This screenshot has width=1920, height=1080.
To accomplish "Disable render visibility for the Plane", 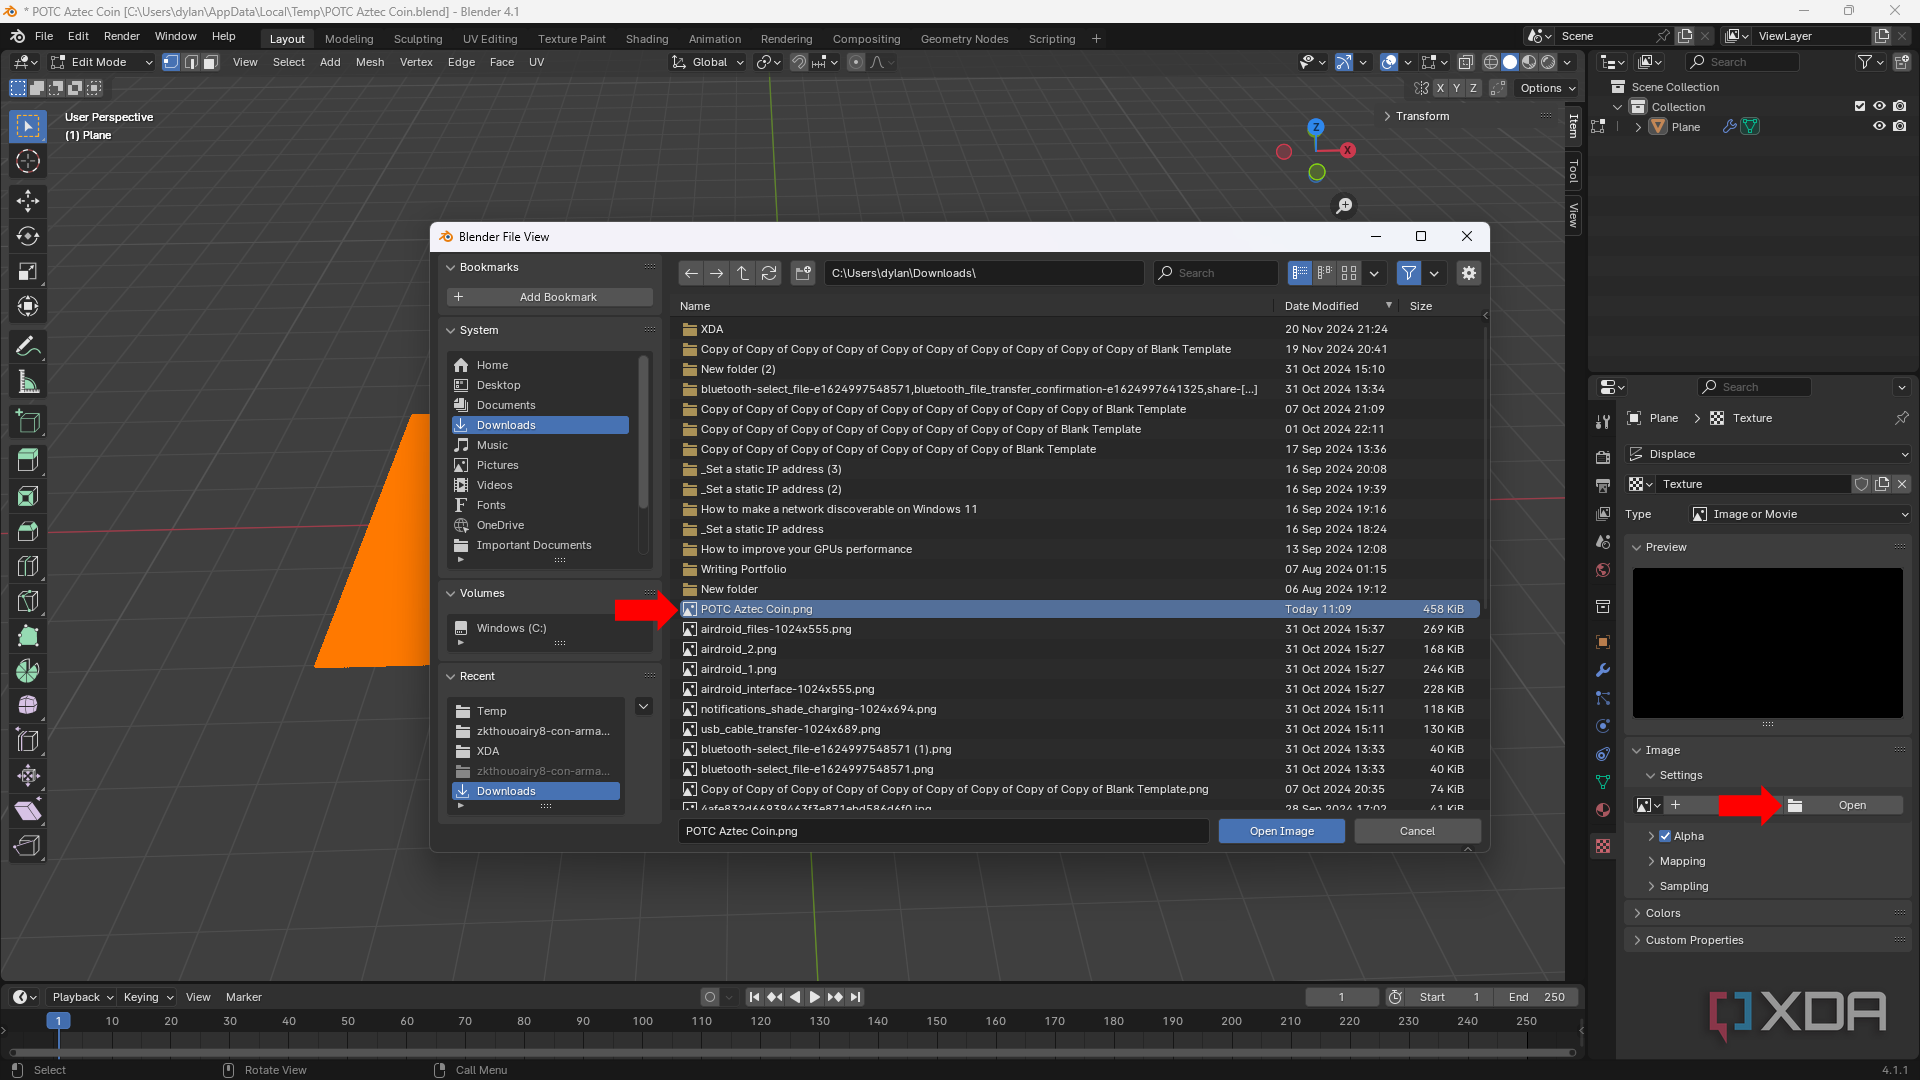I will pyautogui.click(x=1901, y=126).
